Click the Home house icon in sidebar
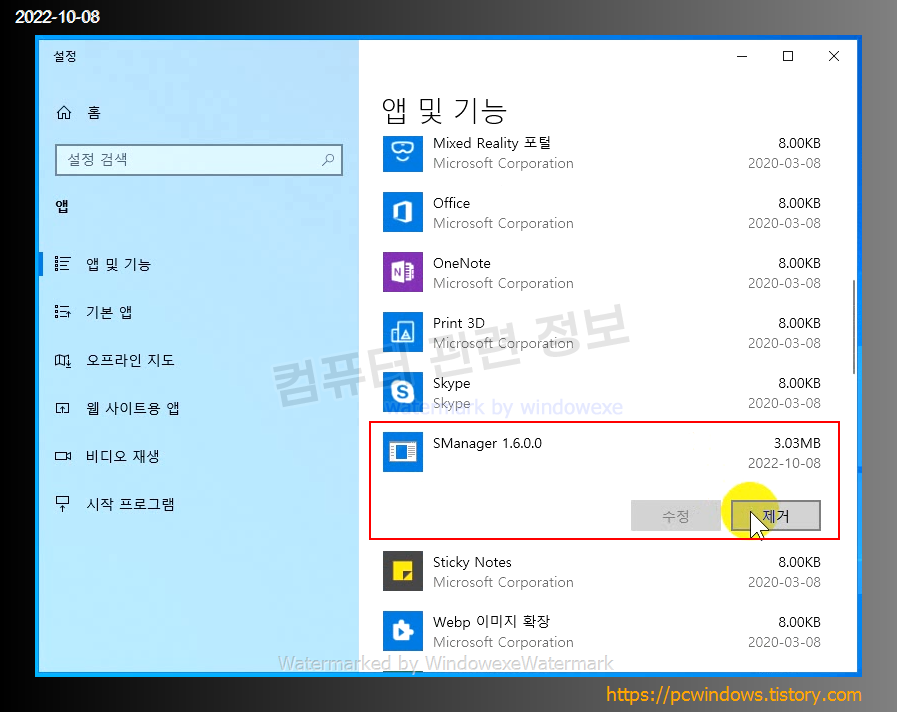 click(63, 113)
